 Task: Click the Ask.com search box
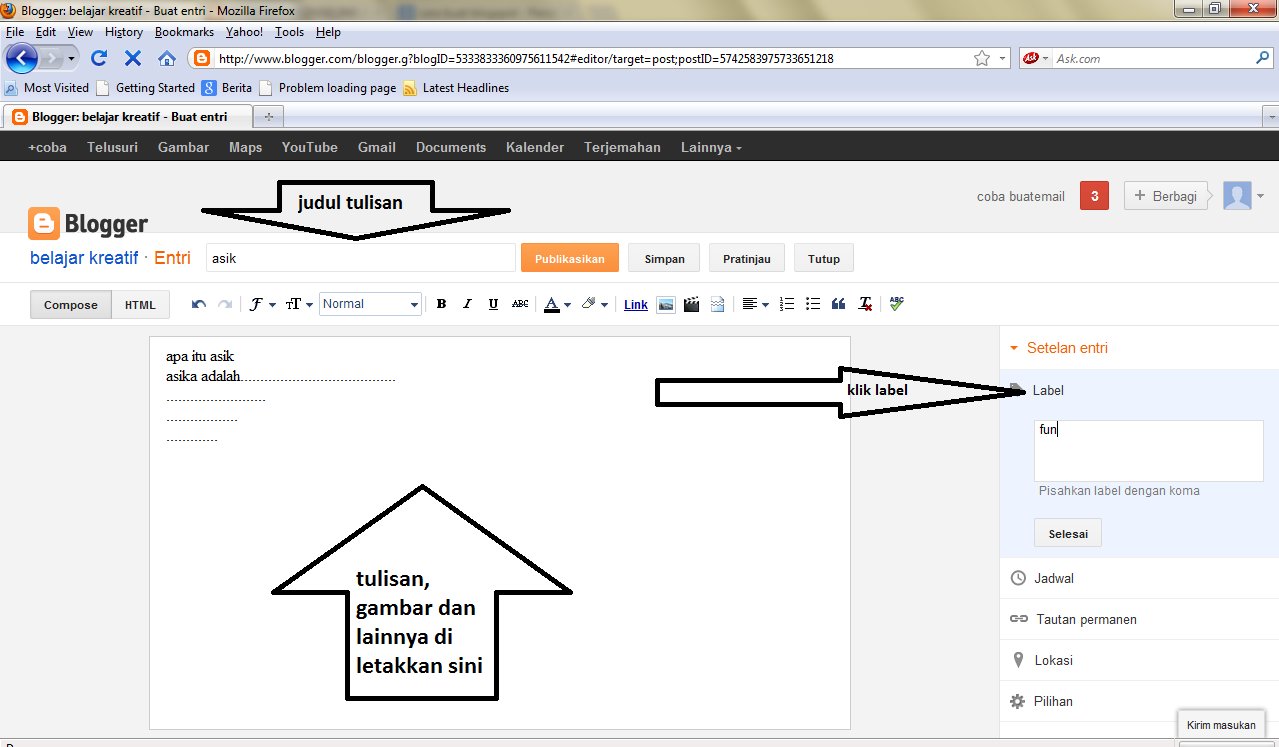click(1154, 58)
